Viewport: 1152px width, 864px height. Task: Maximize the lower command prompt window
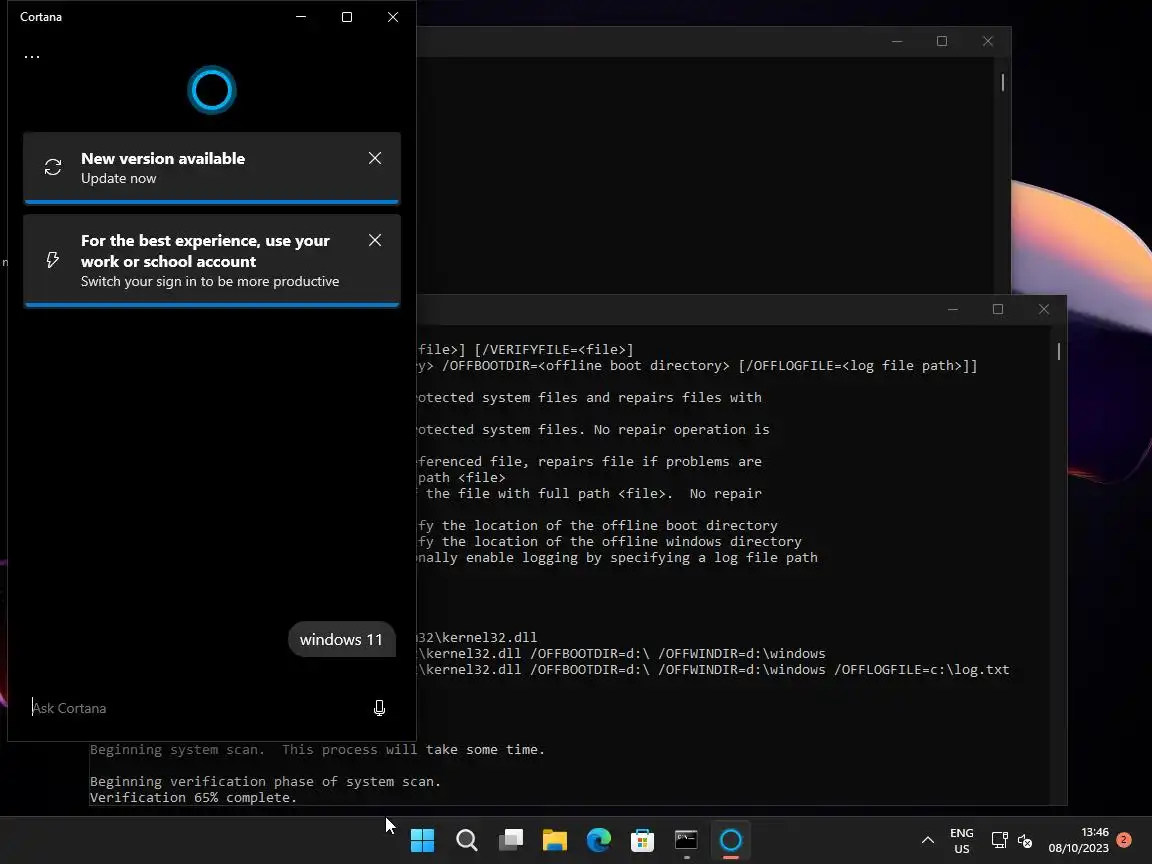click(x=998, y=309)
